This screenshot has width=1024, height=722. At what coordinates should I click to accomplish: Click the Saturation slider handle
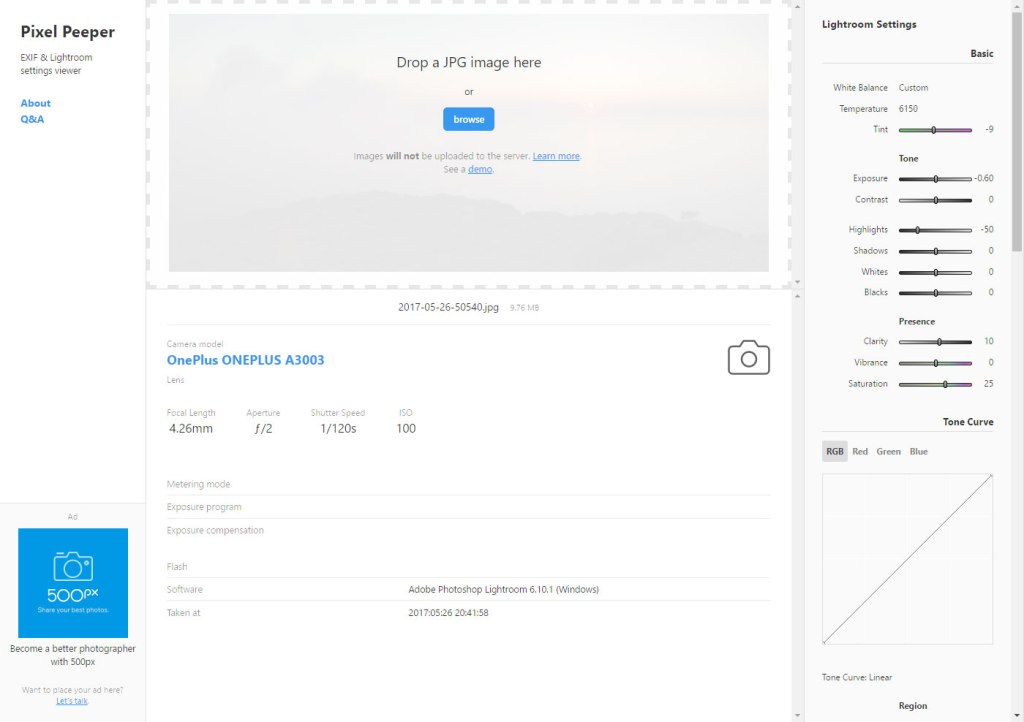(x=945, y=384)
